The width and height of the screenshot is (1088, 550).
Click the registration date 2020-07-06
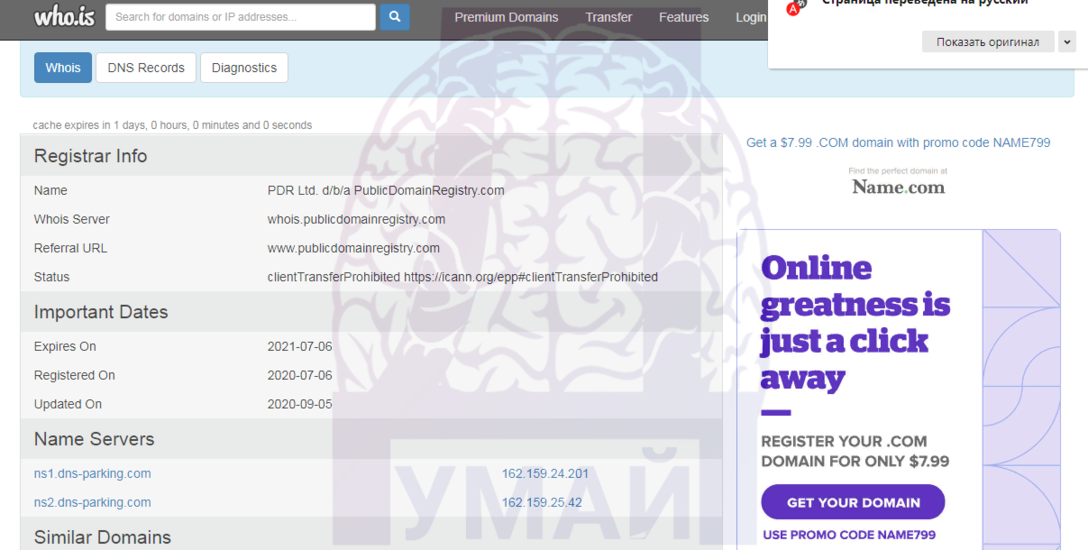pyautogui.click(x=300, y=375)
